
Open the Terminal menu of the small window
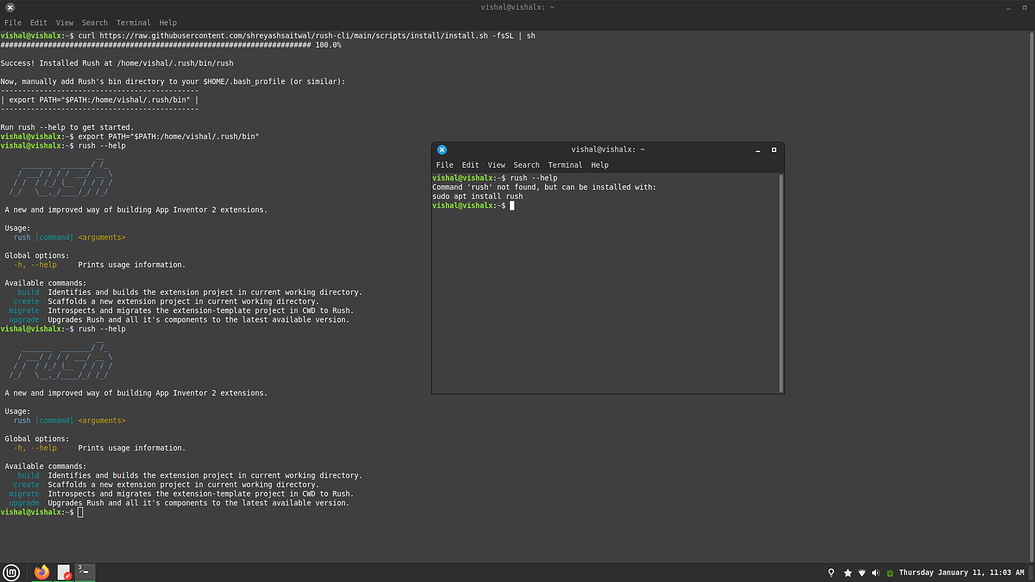click(x=565, y=164)
